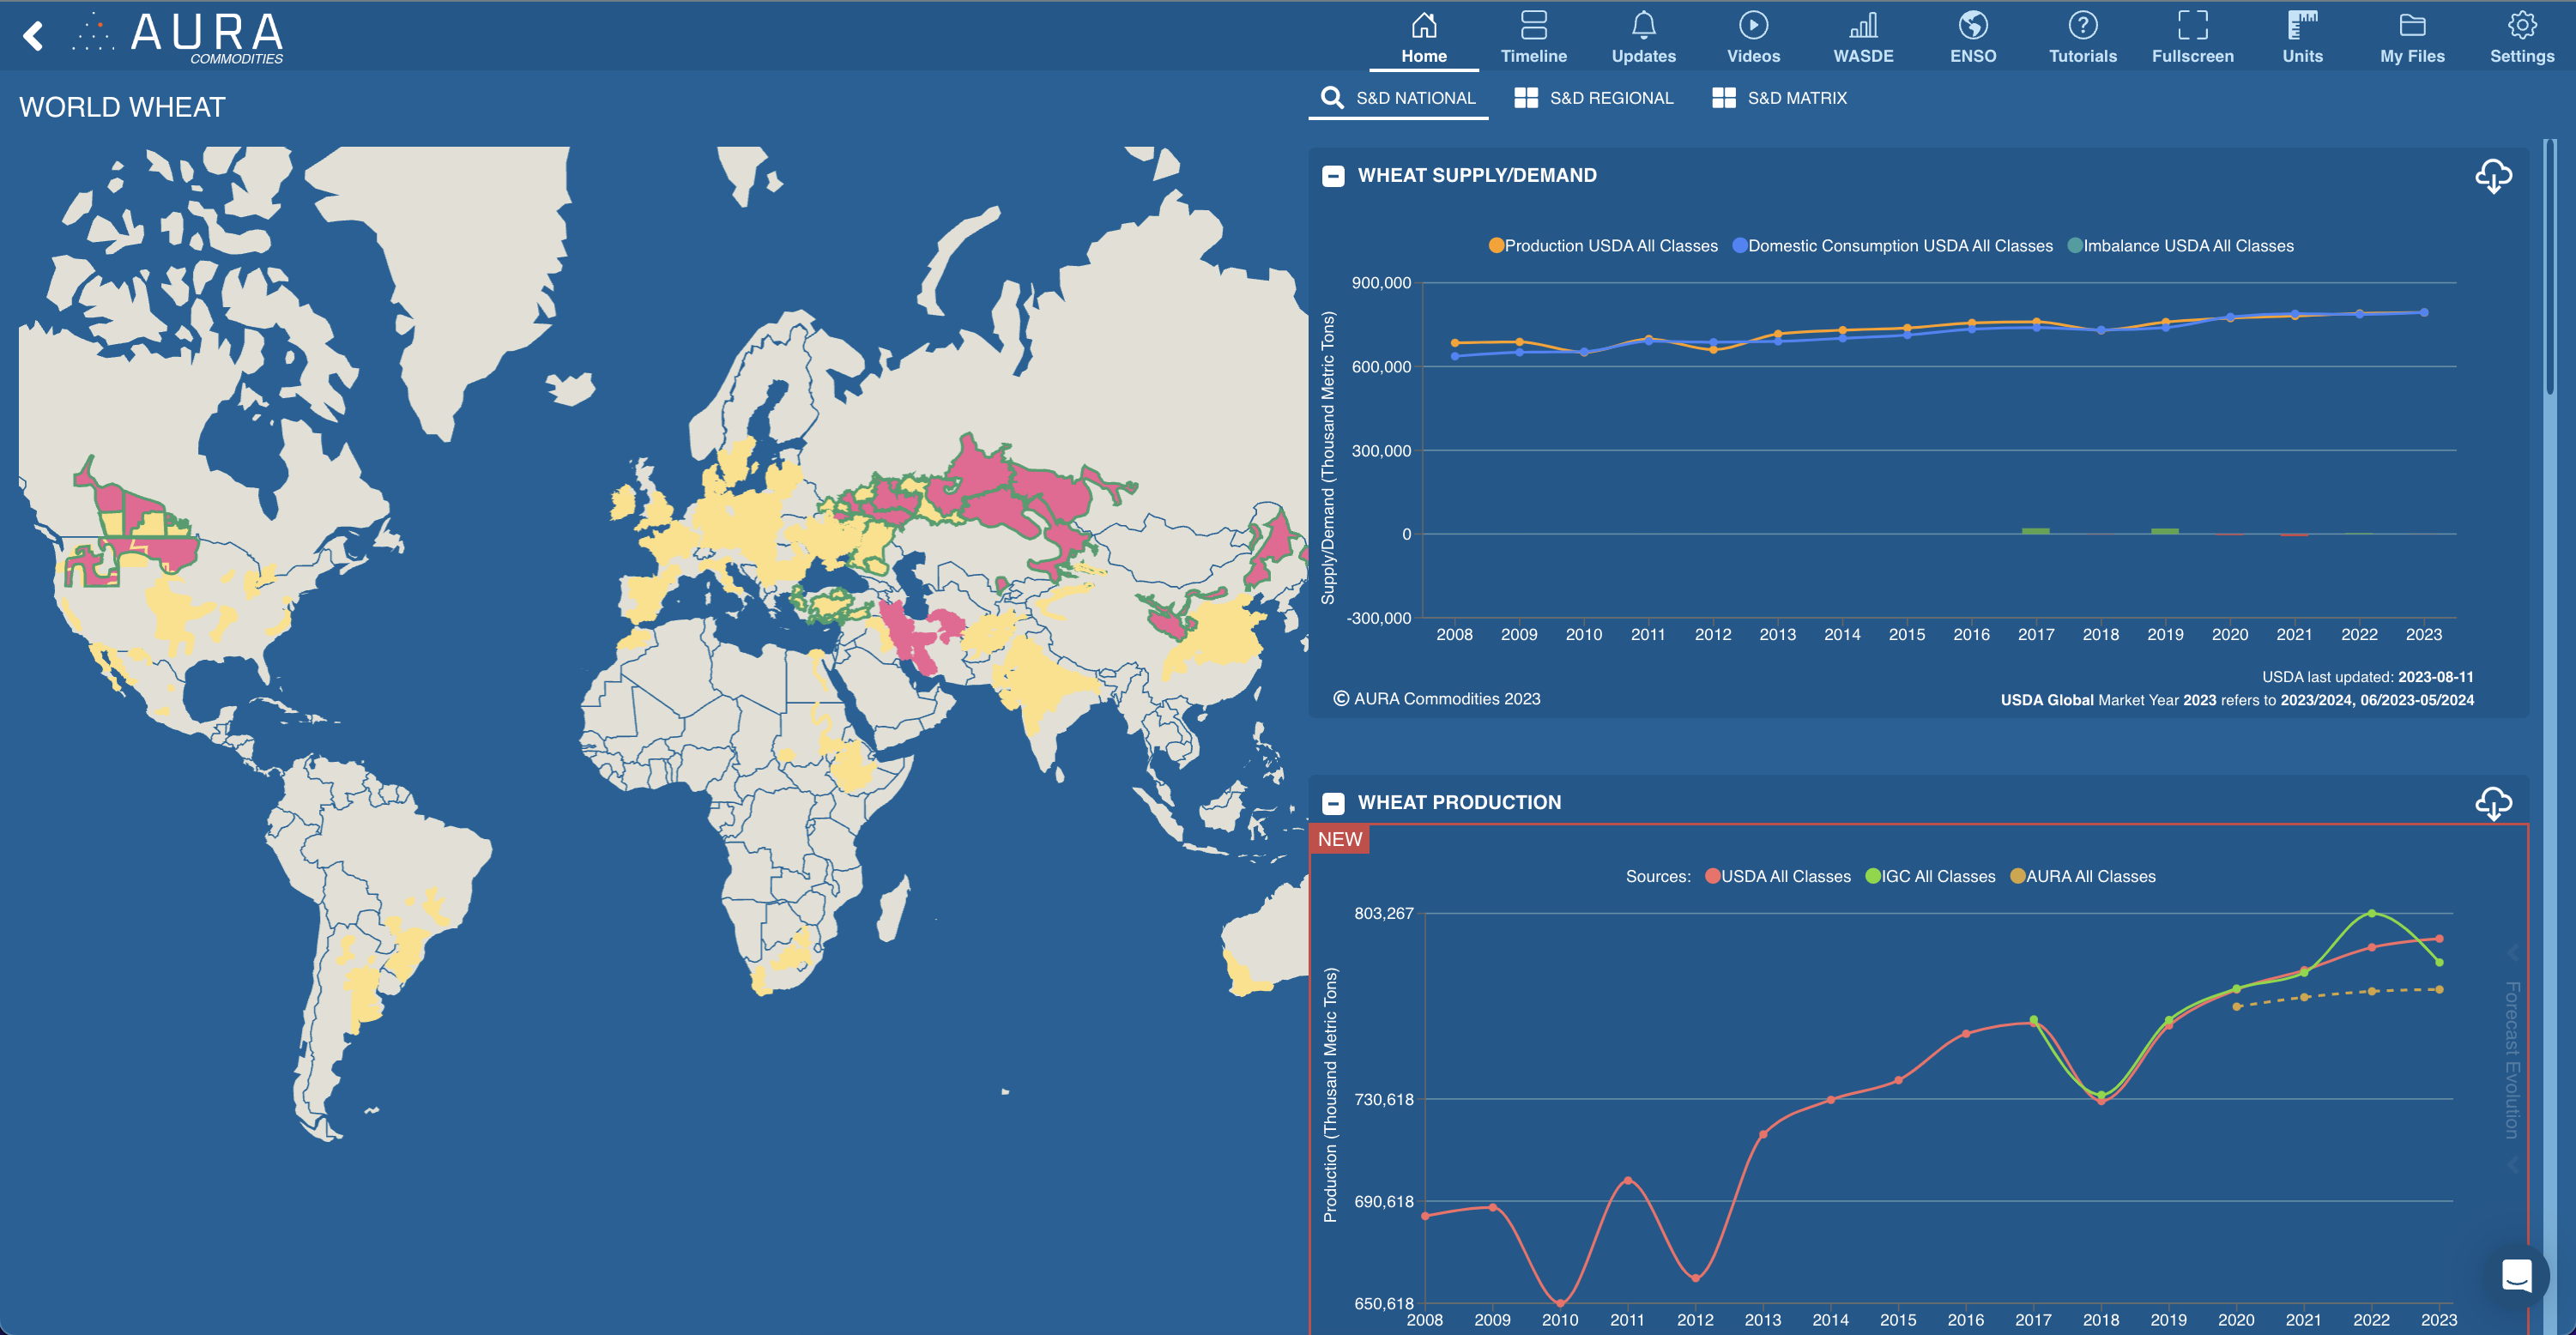Collapse the Wheat Supply/Demand panel
Viewport: 2576px width, 1335px height.
[x=1333, y=176]
